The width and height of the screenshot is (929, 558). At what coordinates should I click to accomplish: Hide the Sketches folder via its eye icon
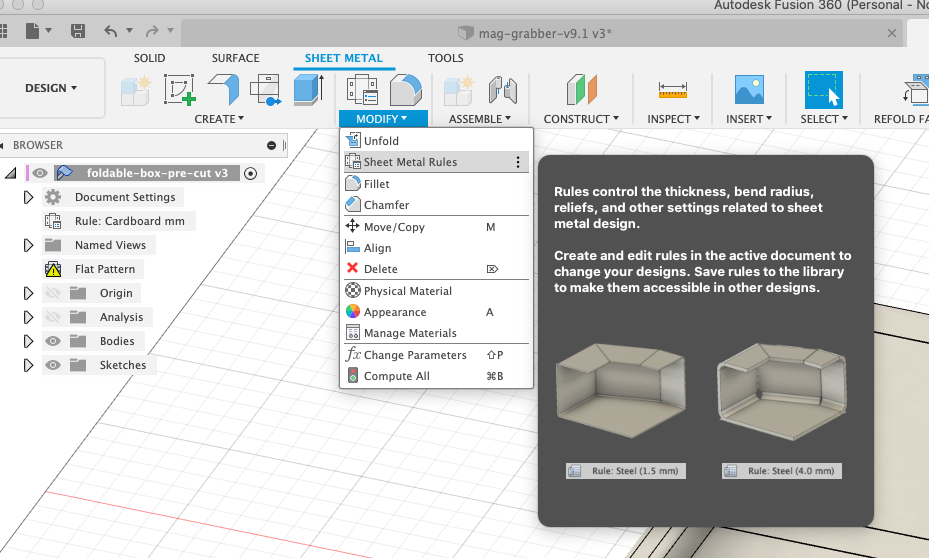coord(53,365)
